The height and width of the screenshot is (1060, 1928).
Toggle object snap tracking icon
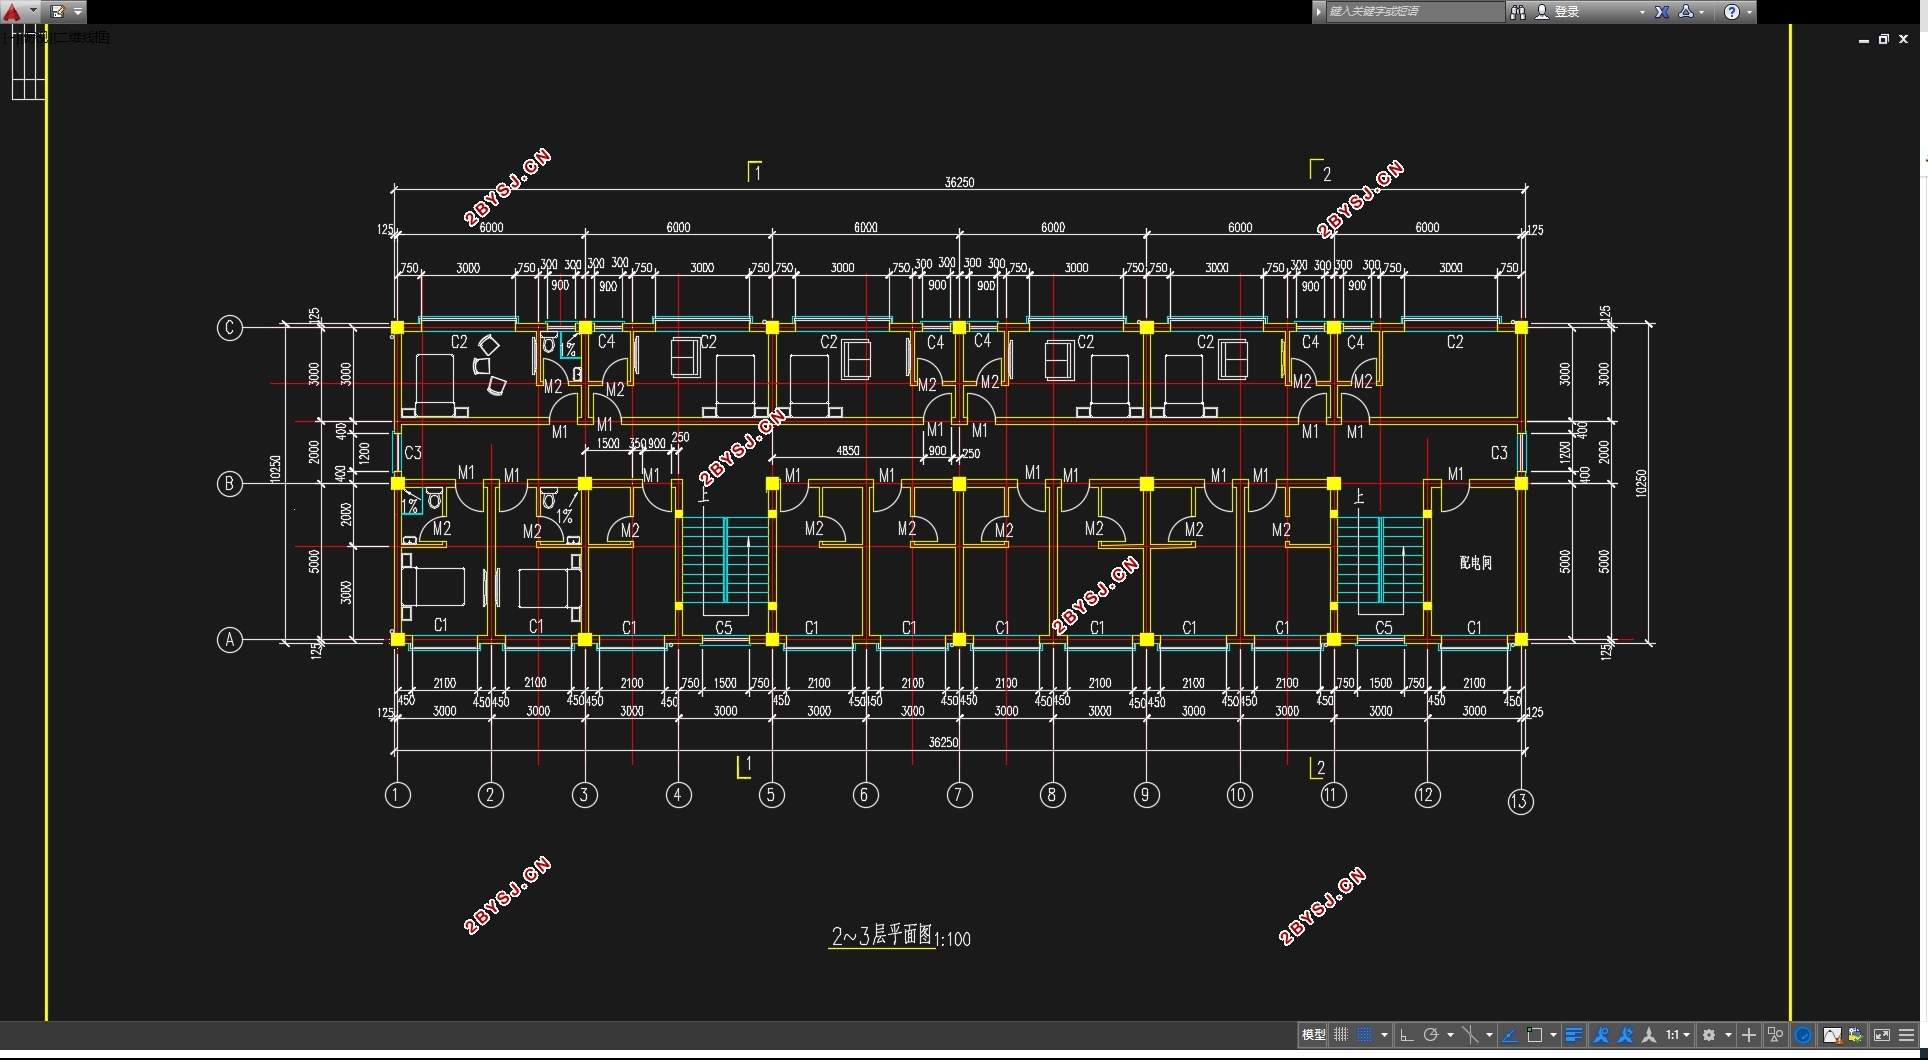coord(1510,1035)
